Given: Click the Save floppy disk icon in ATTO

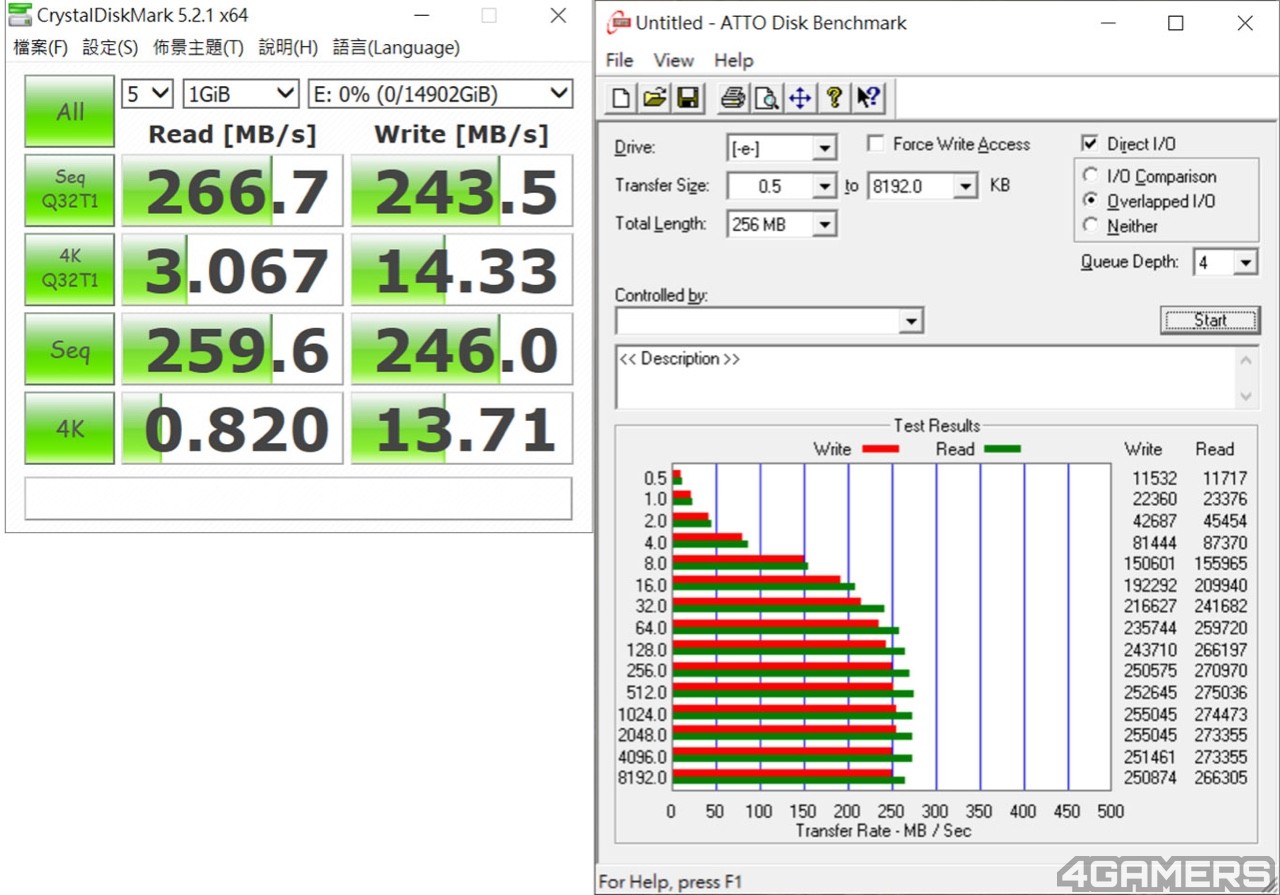Looking at the screenshot, I should click(688, 97).
